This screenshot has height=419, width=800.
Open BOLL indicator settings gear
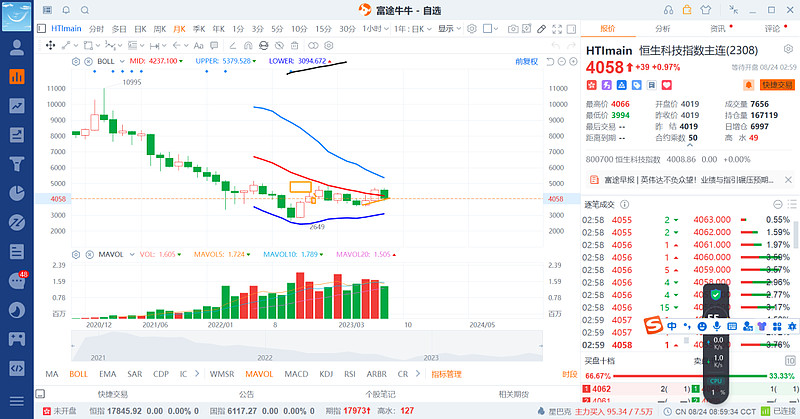pos(76,61)
